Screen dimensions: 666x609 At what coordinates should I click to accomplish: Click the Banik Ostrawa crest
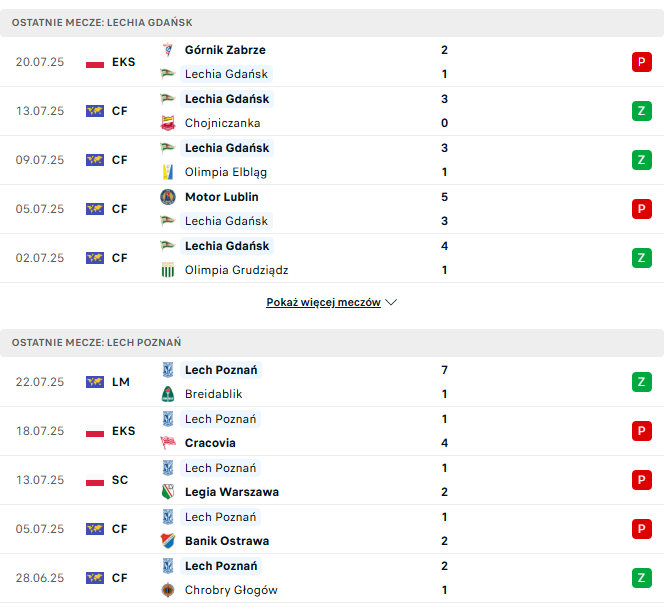tap(168, 540)
